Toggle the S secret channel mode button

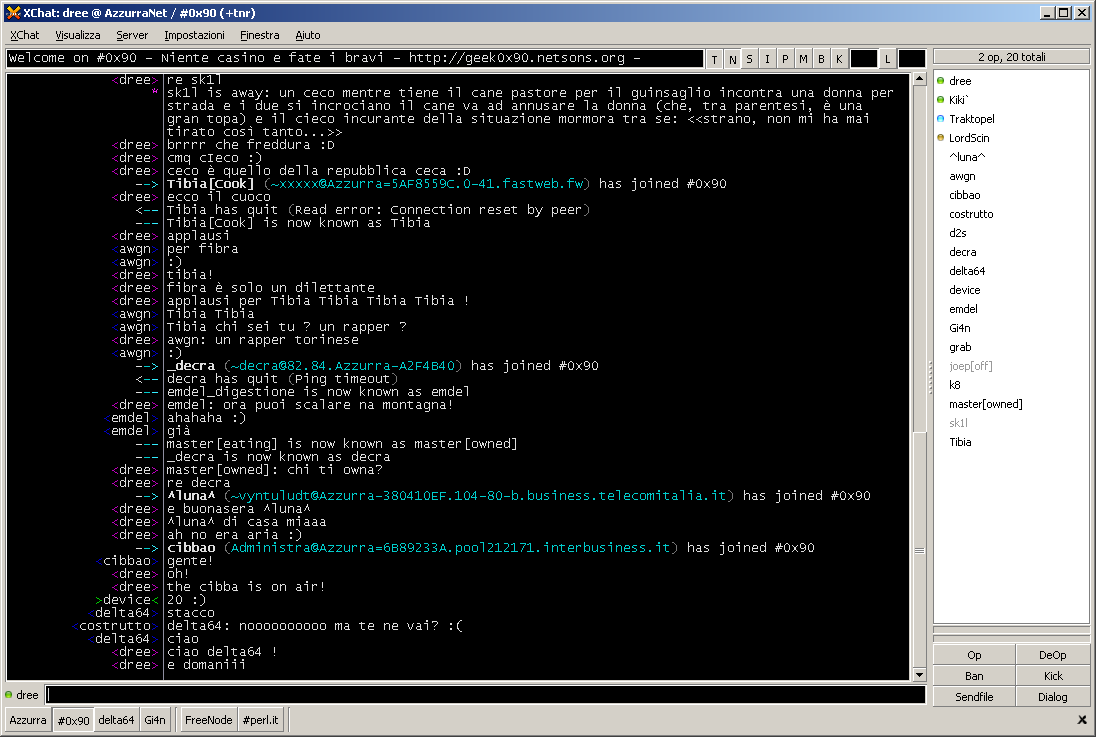pyautogui.click(x=750, y=59)
